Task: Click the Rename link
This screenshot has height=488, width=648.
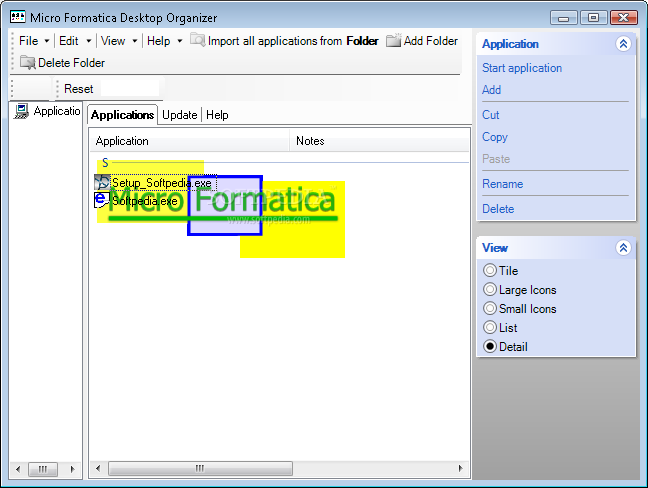Action: [503, 184]
